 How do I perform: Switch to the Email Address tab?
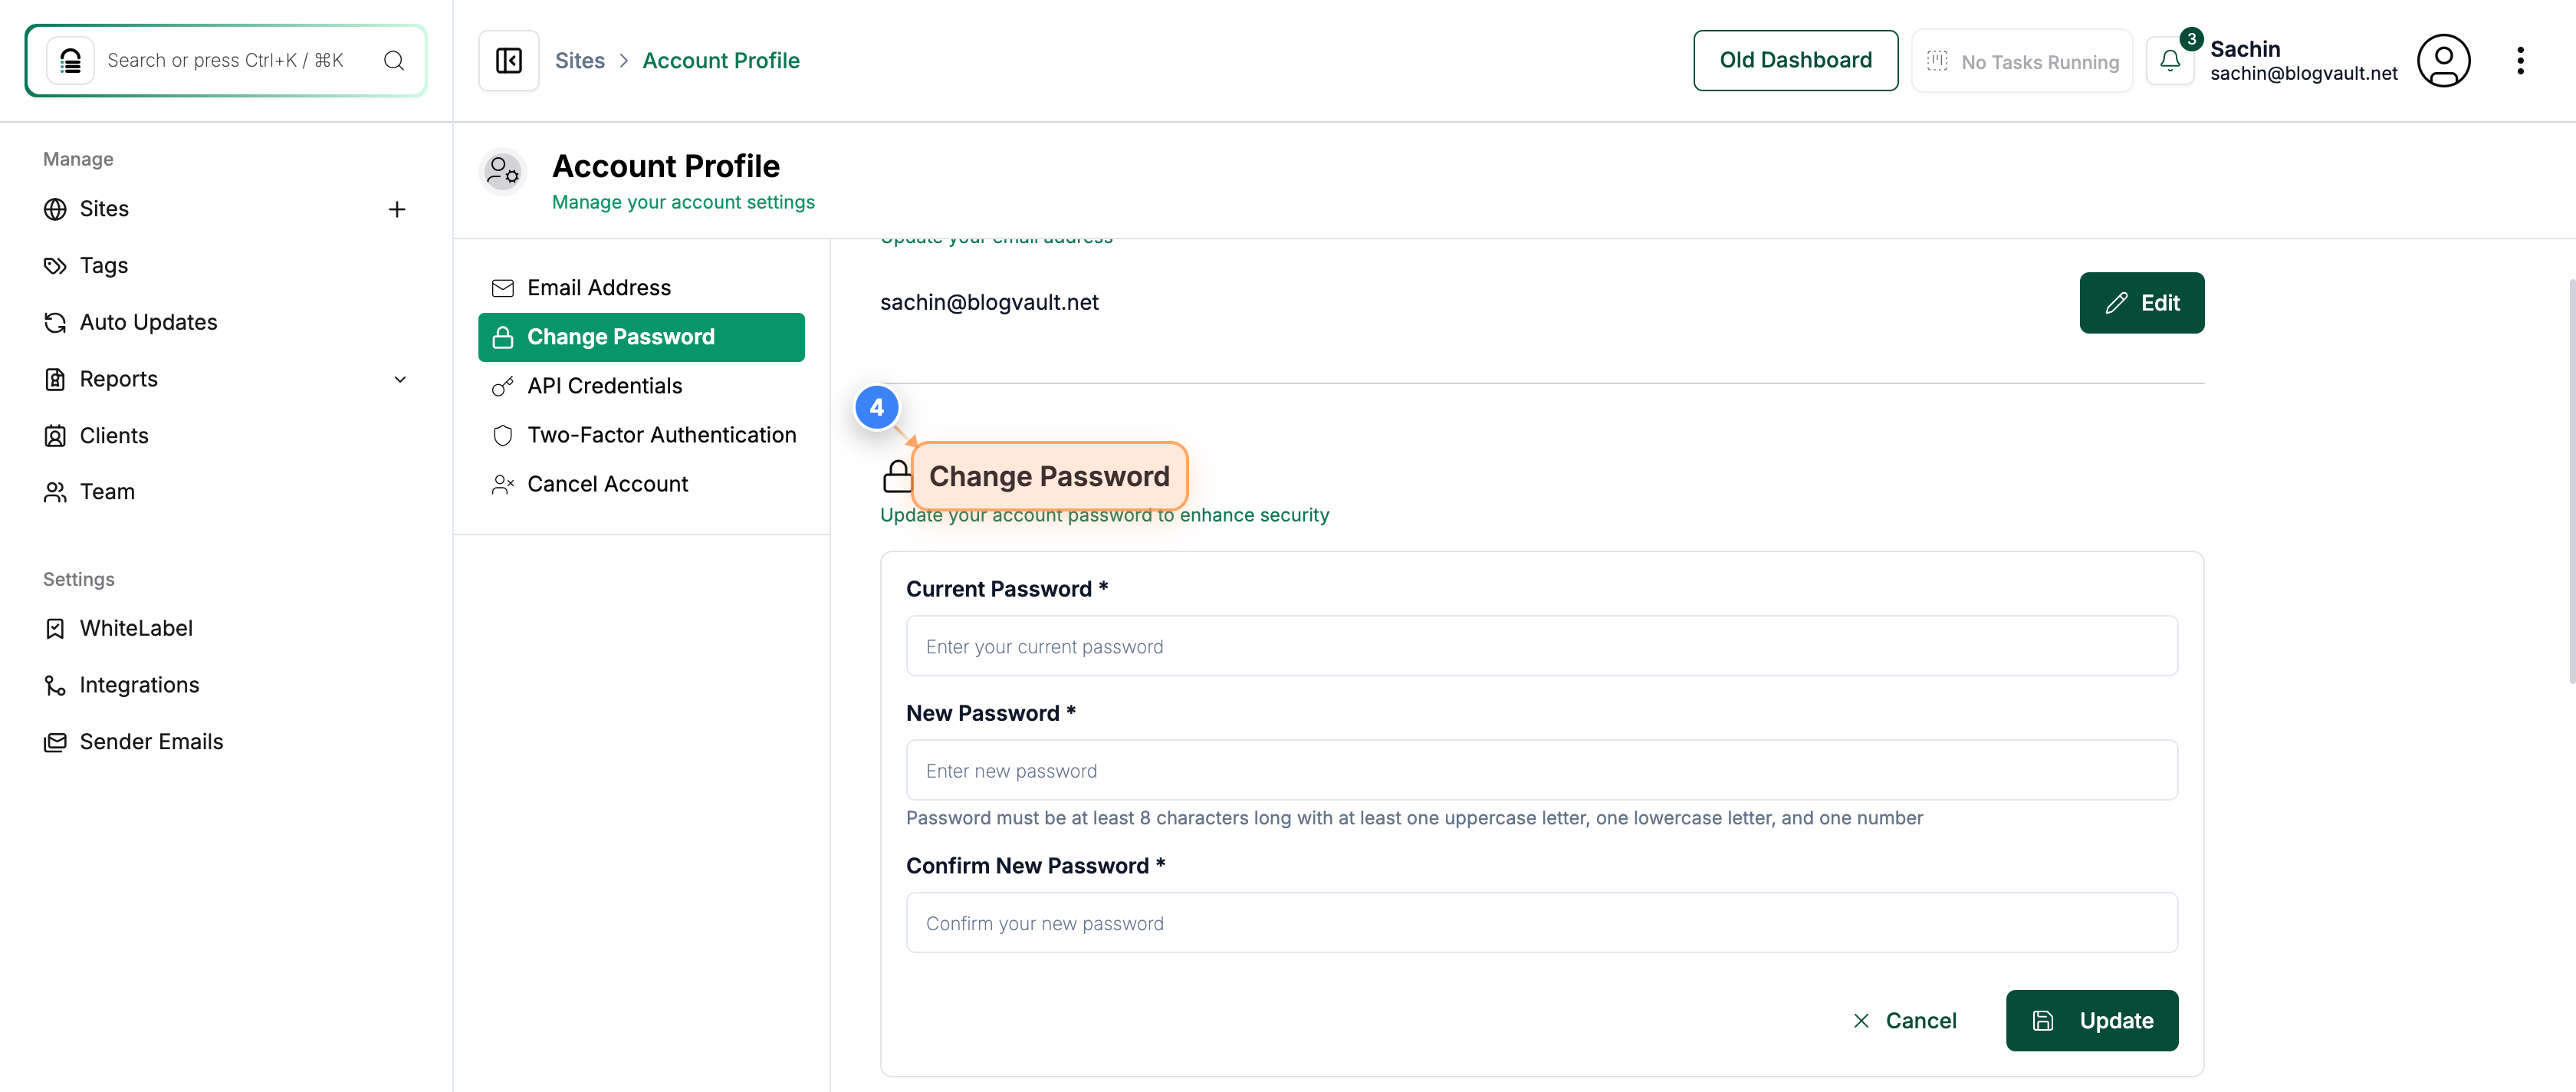click(x=599, y=287)
